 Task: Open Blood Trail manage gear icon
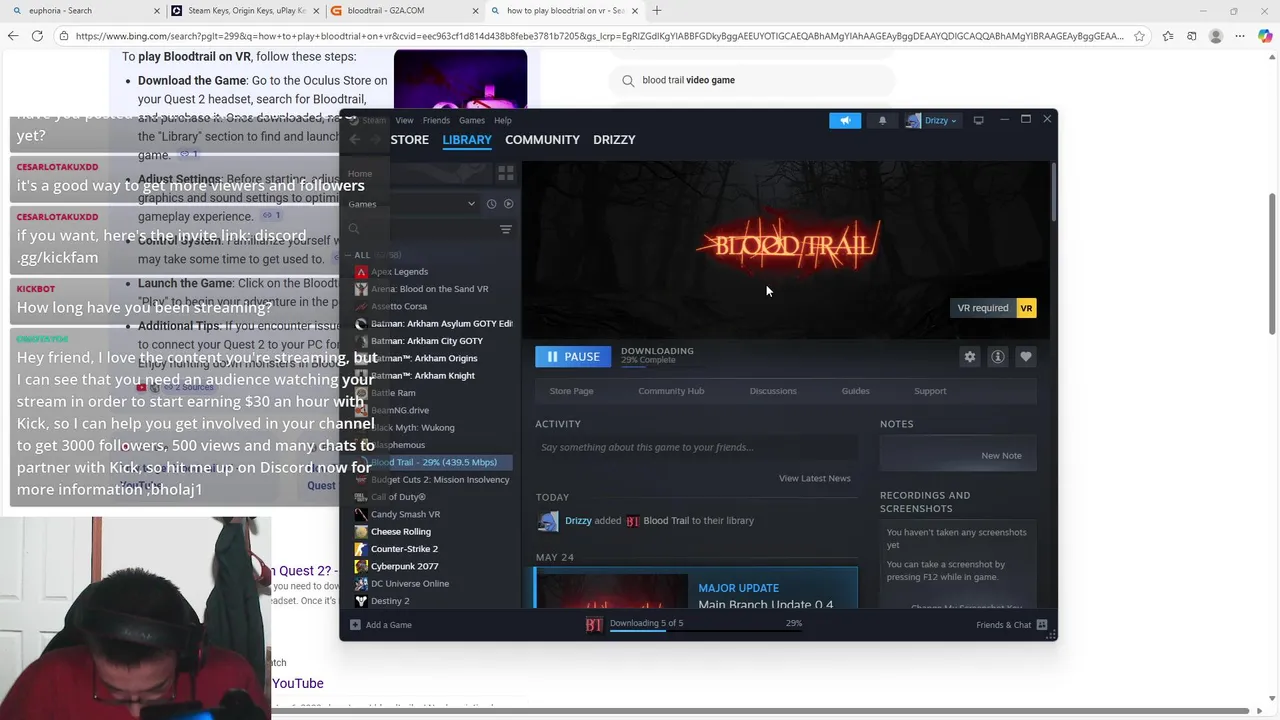click(x=969, y=356)
